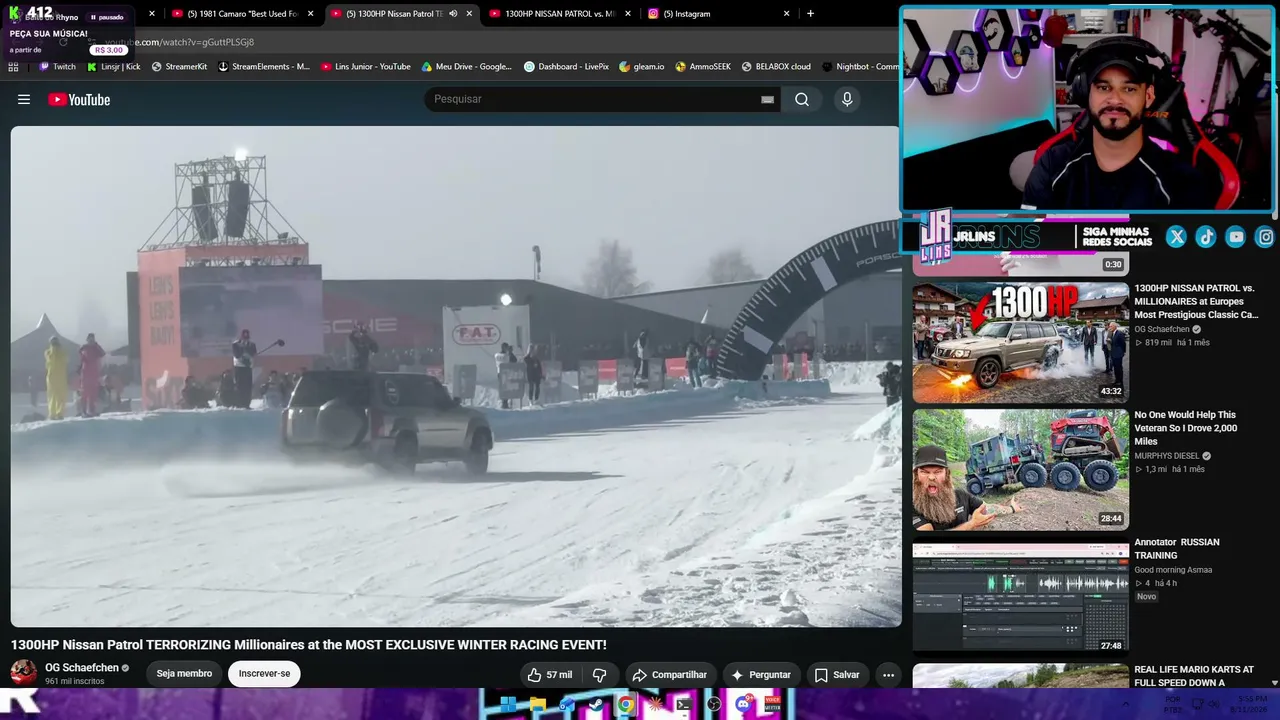Click the 961 mil inscritos subscriber count
The width and height of the screenshot is (1280, 720).
click(74, 682)
